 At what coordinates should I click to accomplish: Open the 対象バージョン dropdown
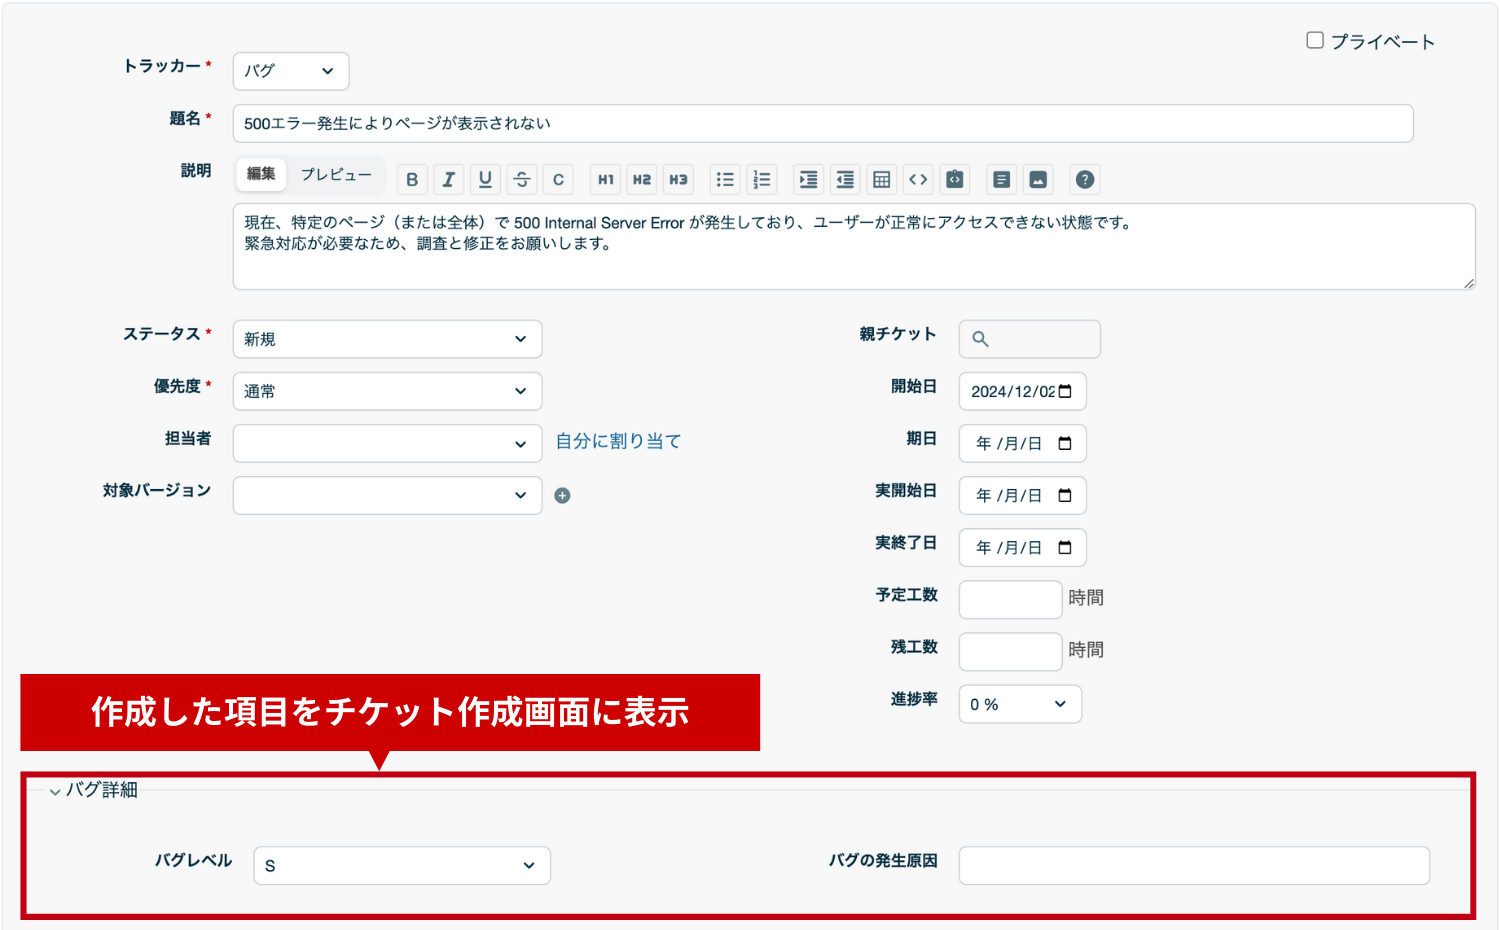[387, 495]
